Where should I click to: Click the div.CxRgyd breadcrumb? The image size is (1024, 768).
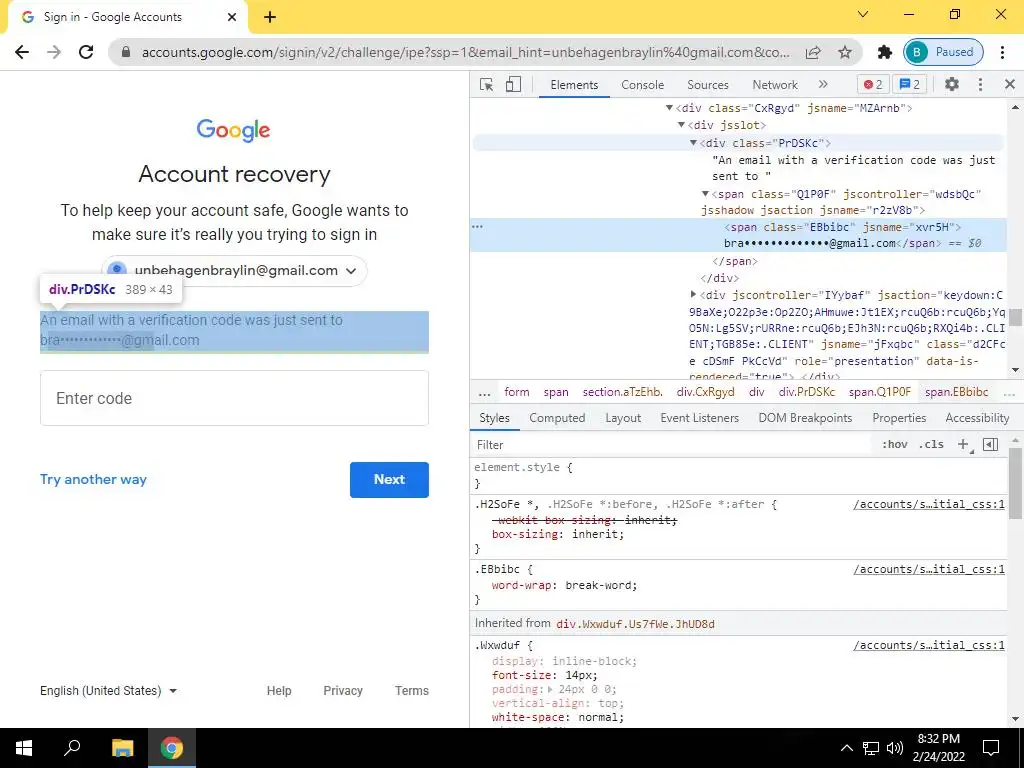[x=705, y=392]
